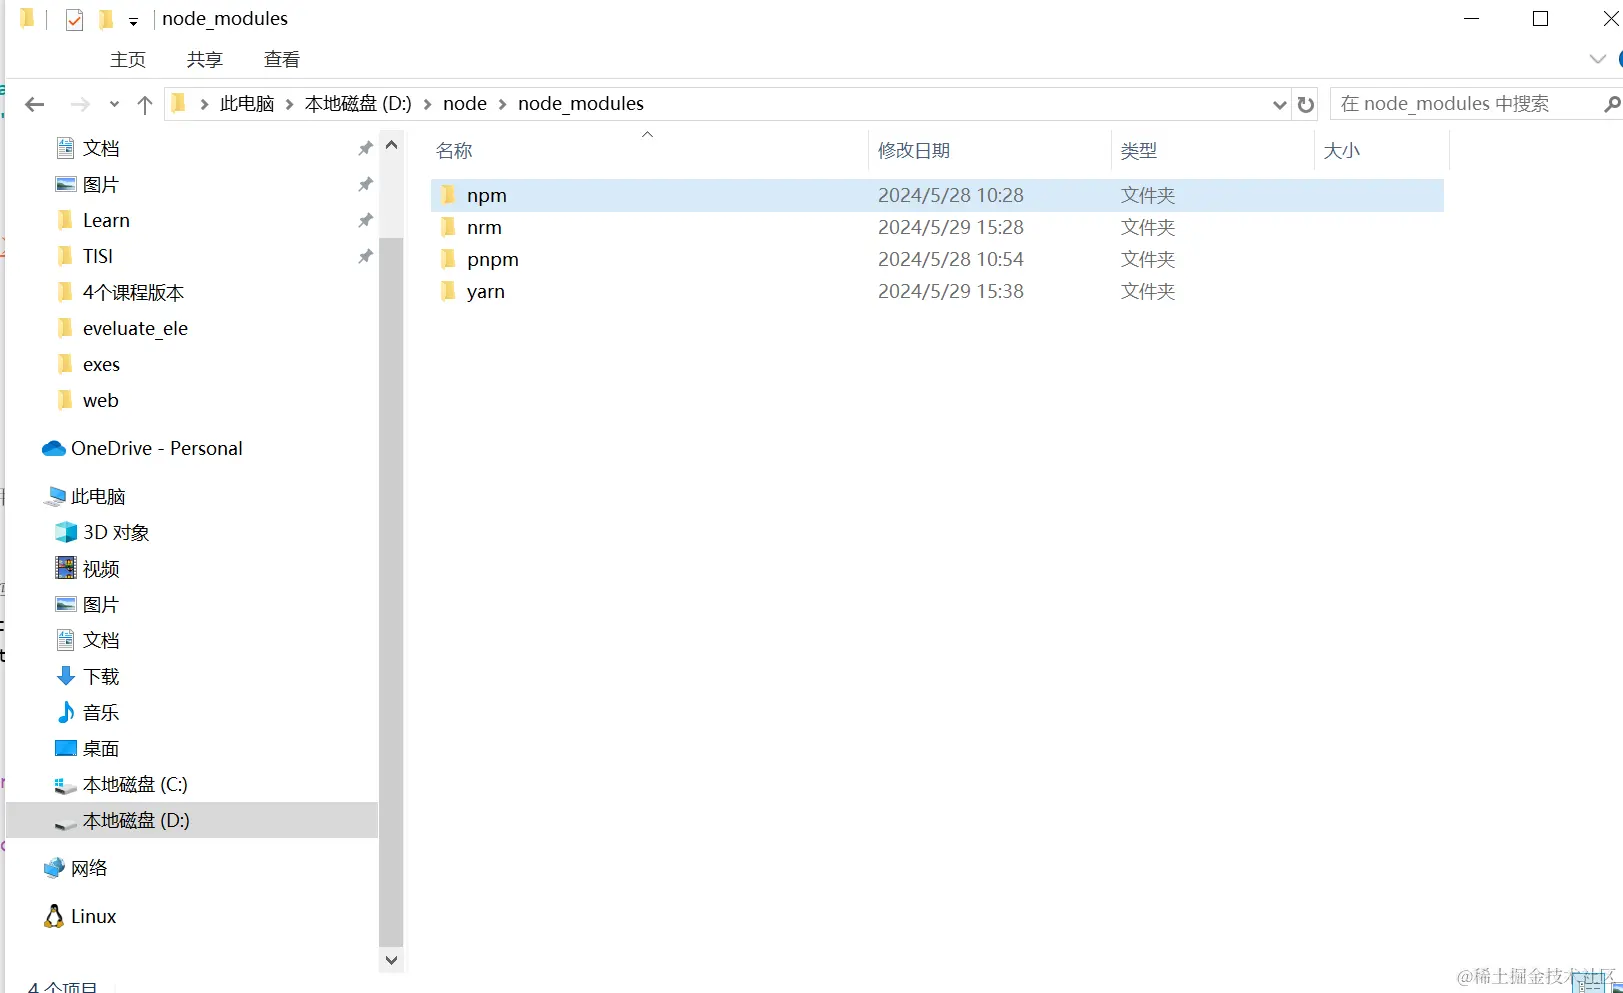Open exes folder in sidebar
This screenshot has height=993, width=1623.
coord(101,364)
